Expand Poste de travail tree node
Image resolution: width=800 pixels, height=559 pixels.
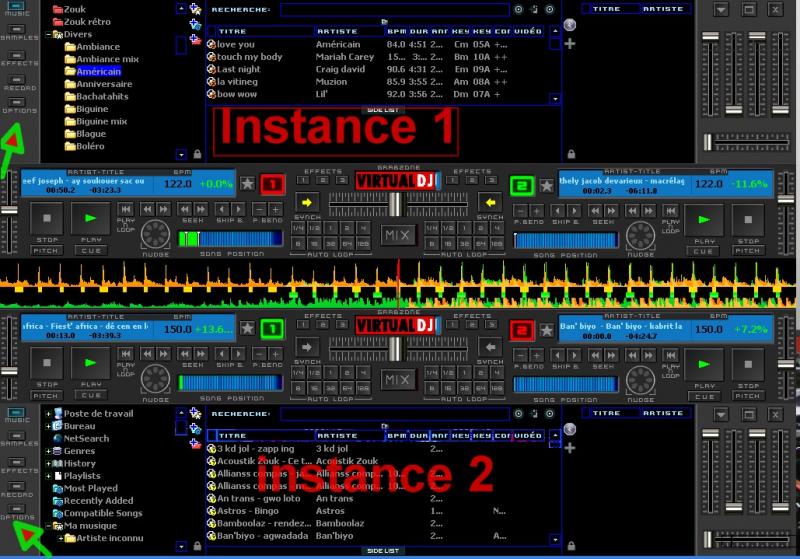click(x=48, y=414)
